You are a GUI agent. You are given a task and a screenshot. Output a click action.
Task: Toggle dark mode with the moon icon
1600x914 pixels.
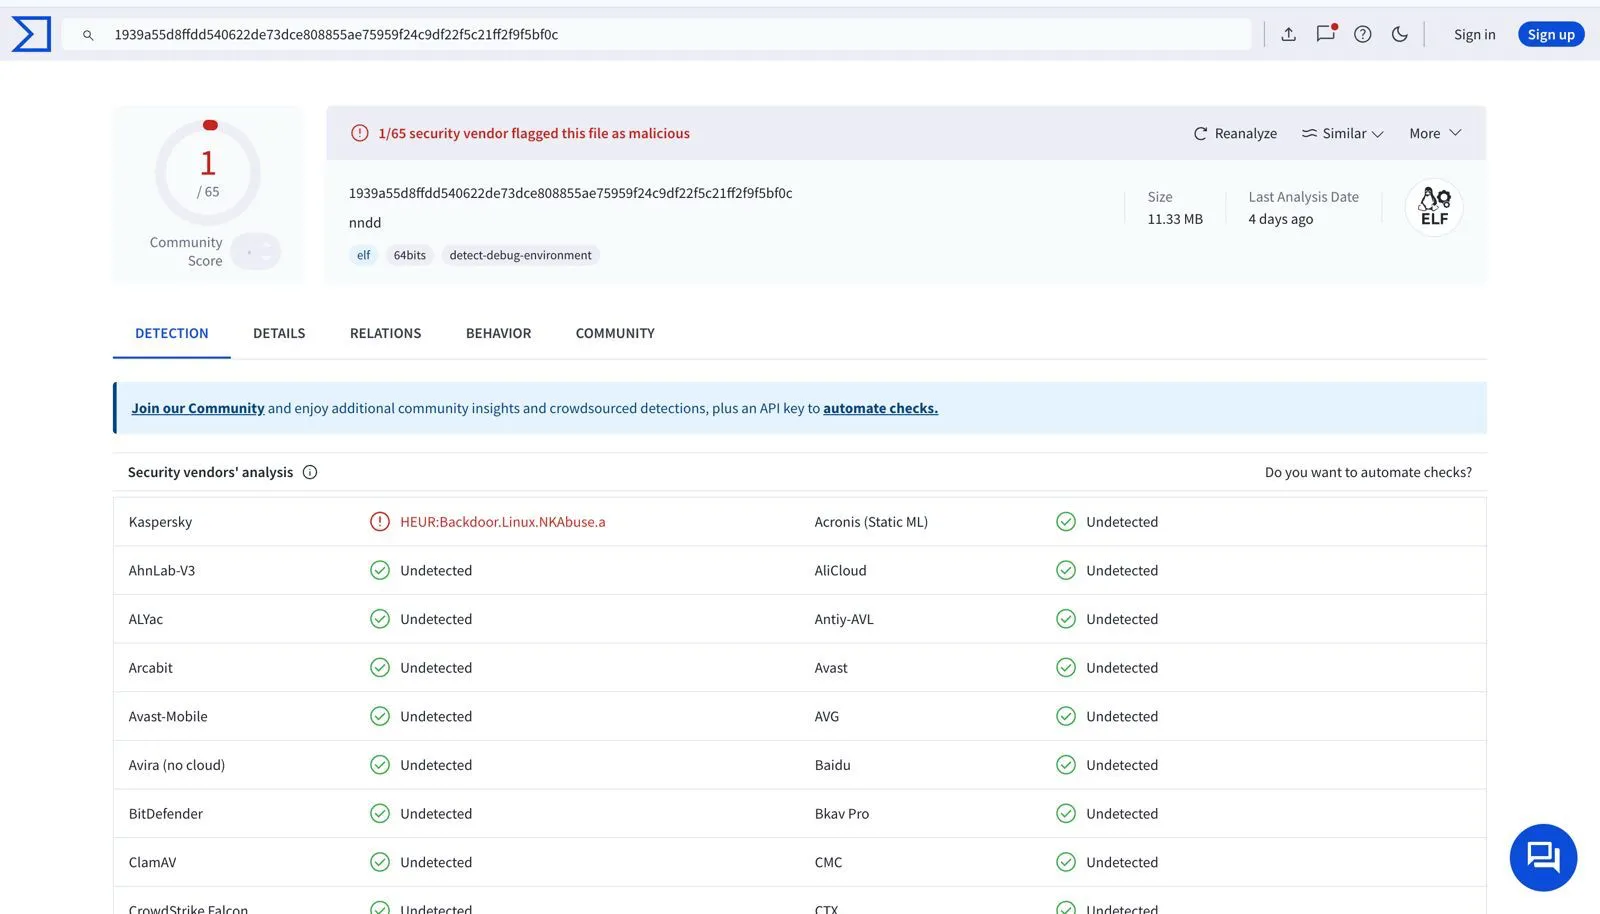coord(1399,33)
